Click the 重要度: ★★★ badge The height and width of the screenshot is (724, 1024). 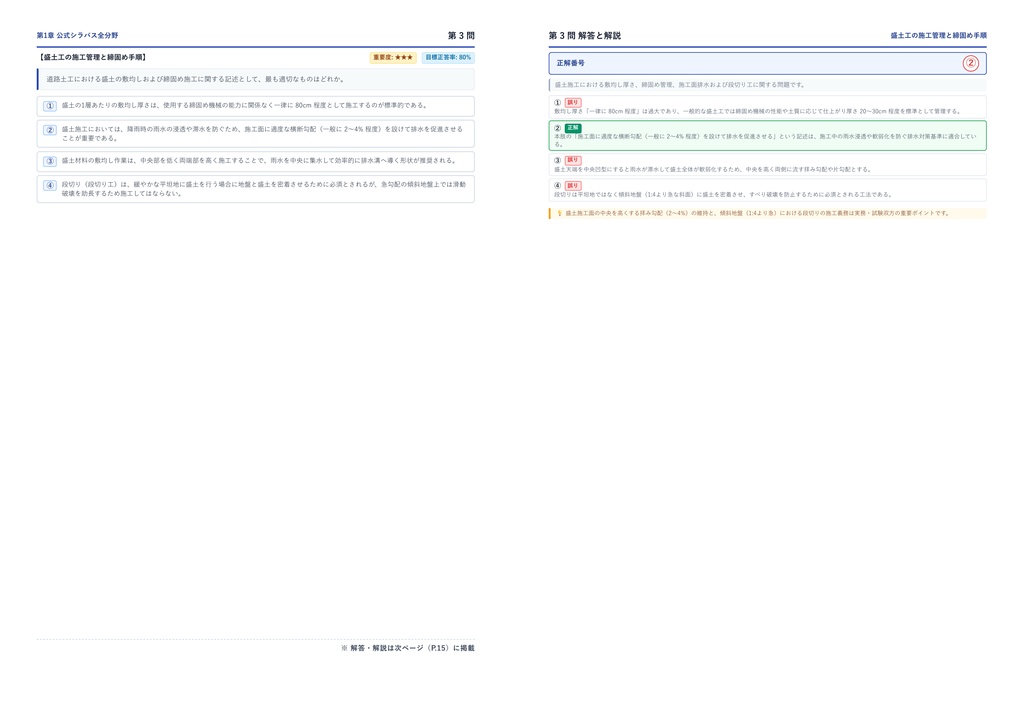(393, 57)
